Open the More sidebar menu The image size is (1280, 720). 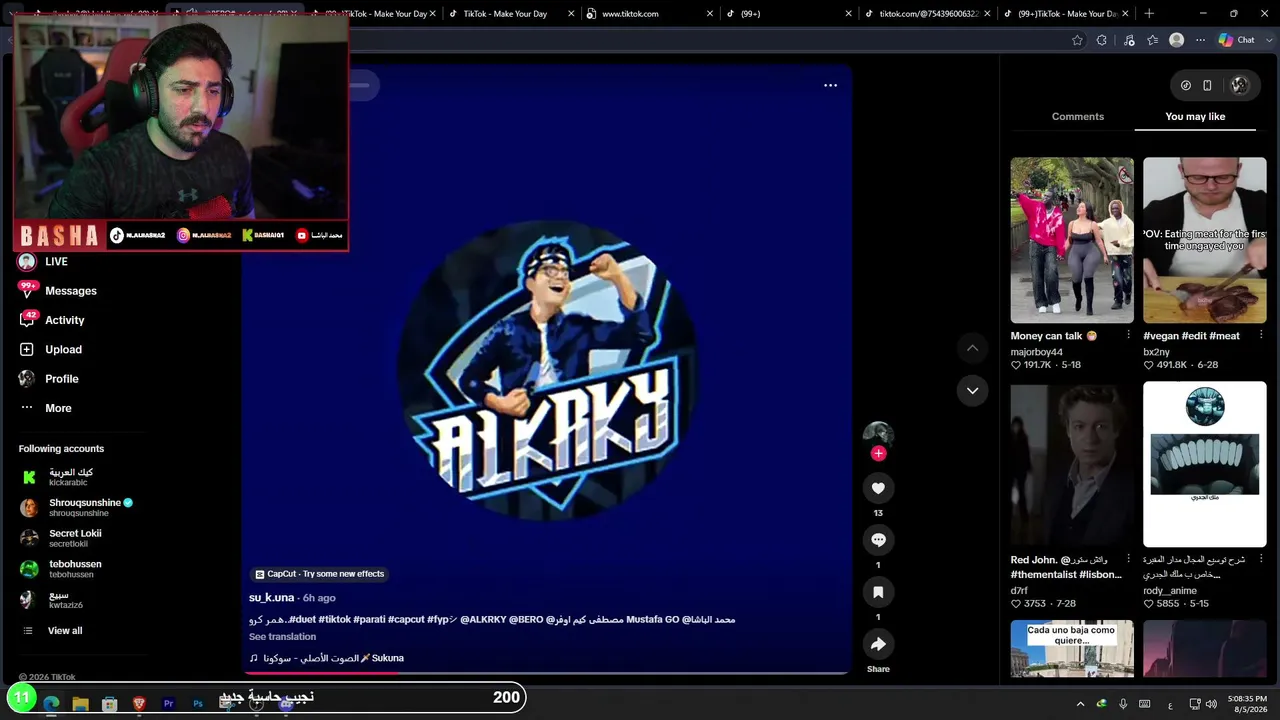pos(45,408)
